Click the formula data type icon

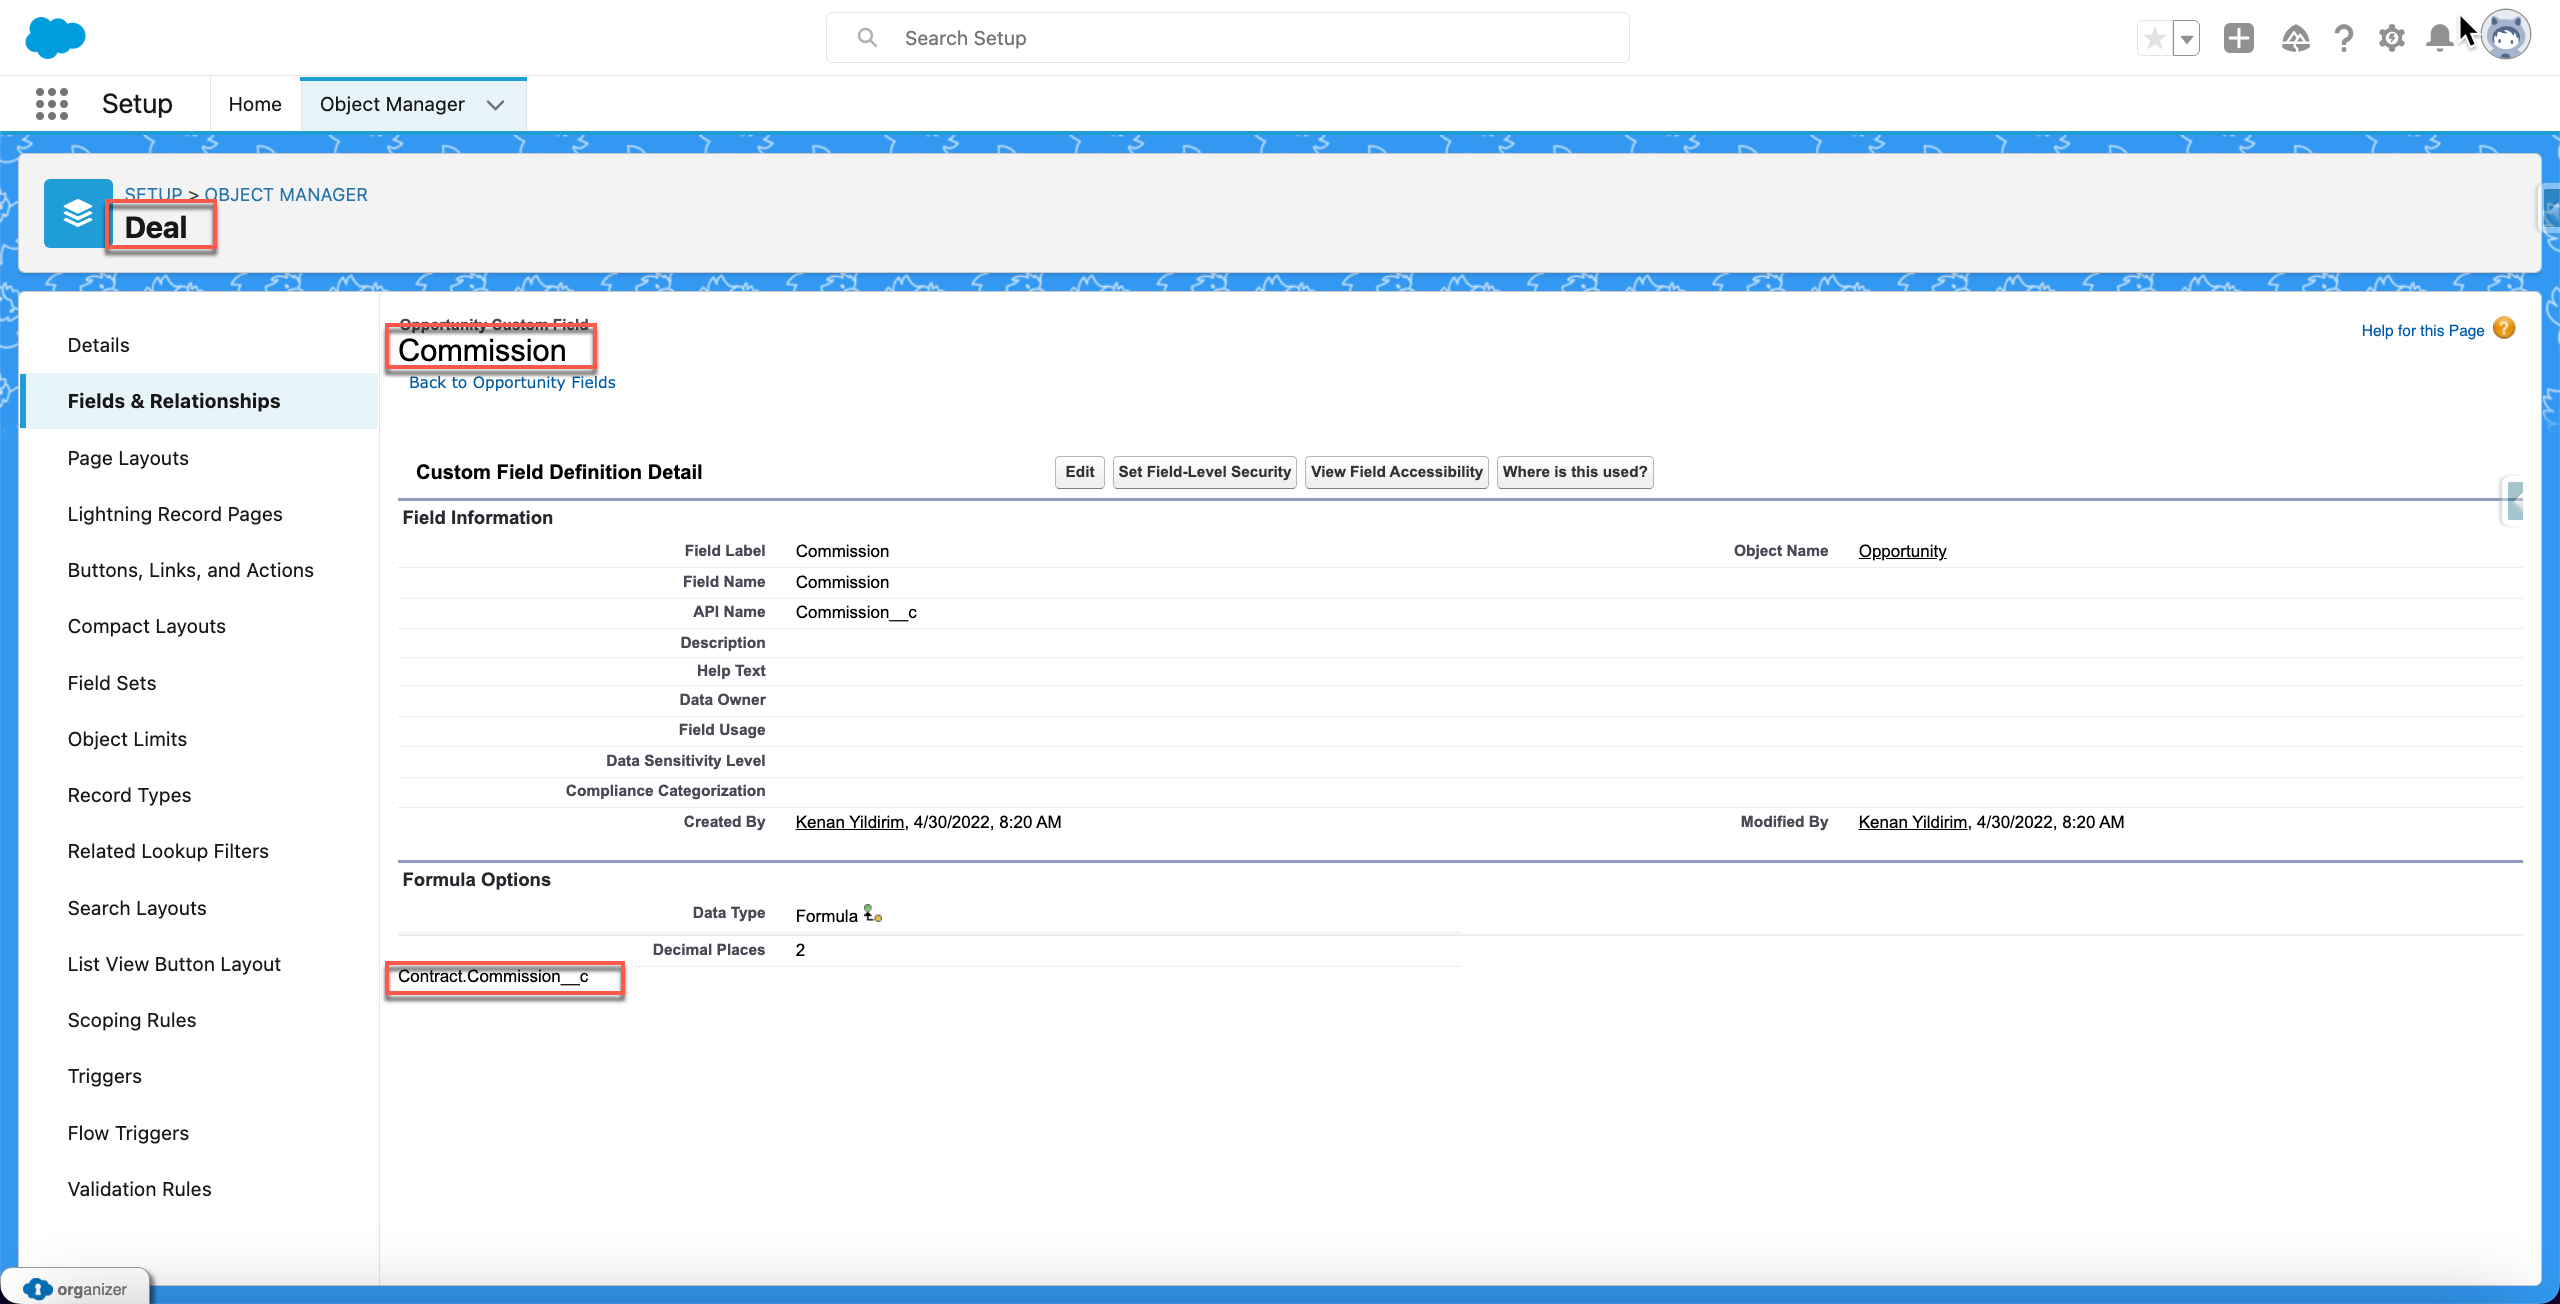coord(873,914)
